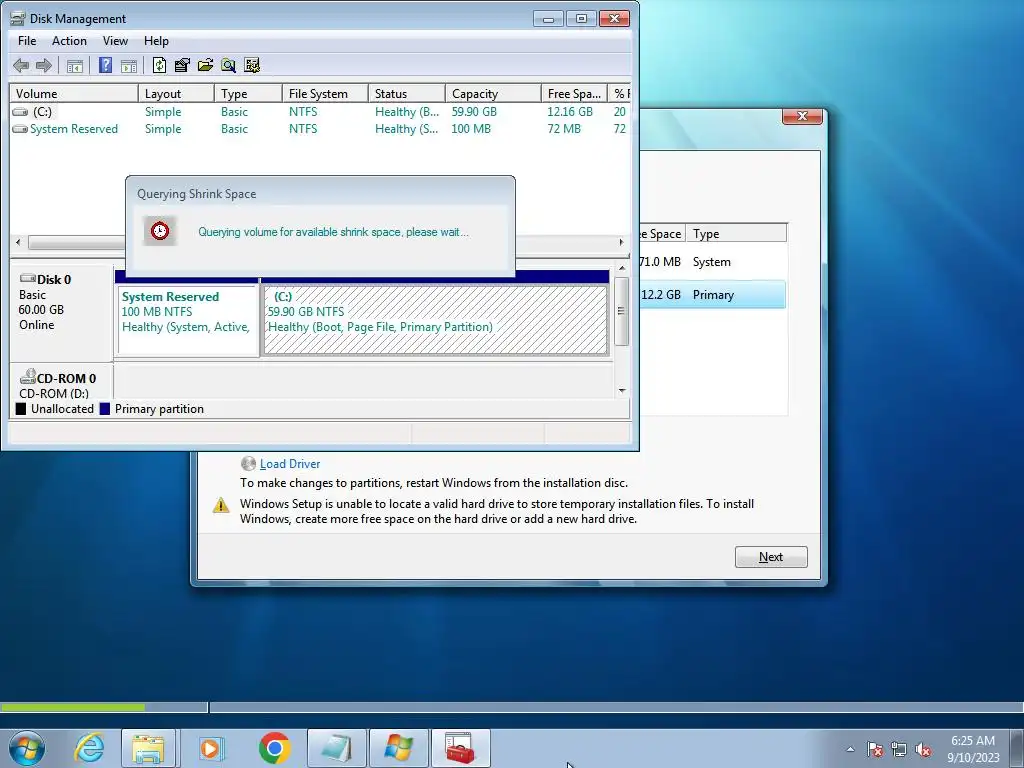Open the Action menu
Viewport: 1024px width, 768px height.
pos(69,40)
